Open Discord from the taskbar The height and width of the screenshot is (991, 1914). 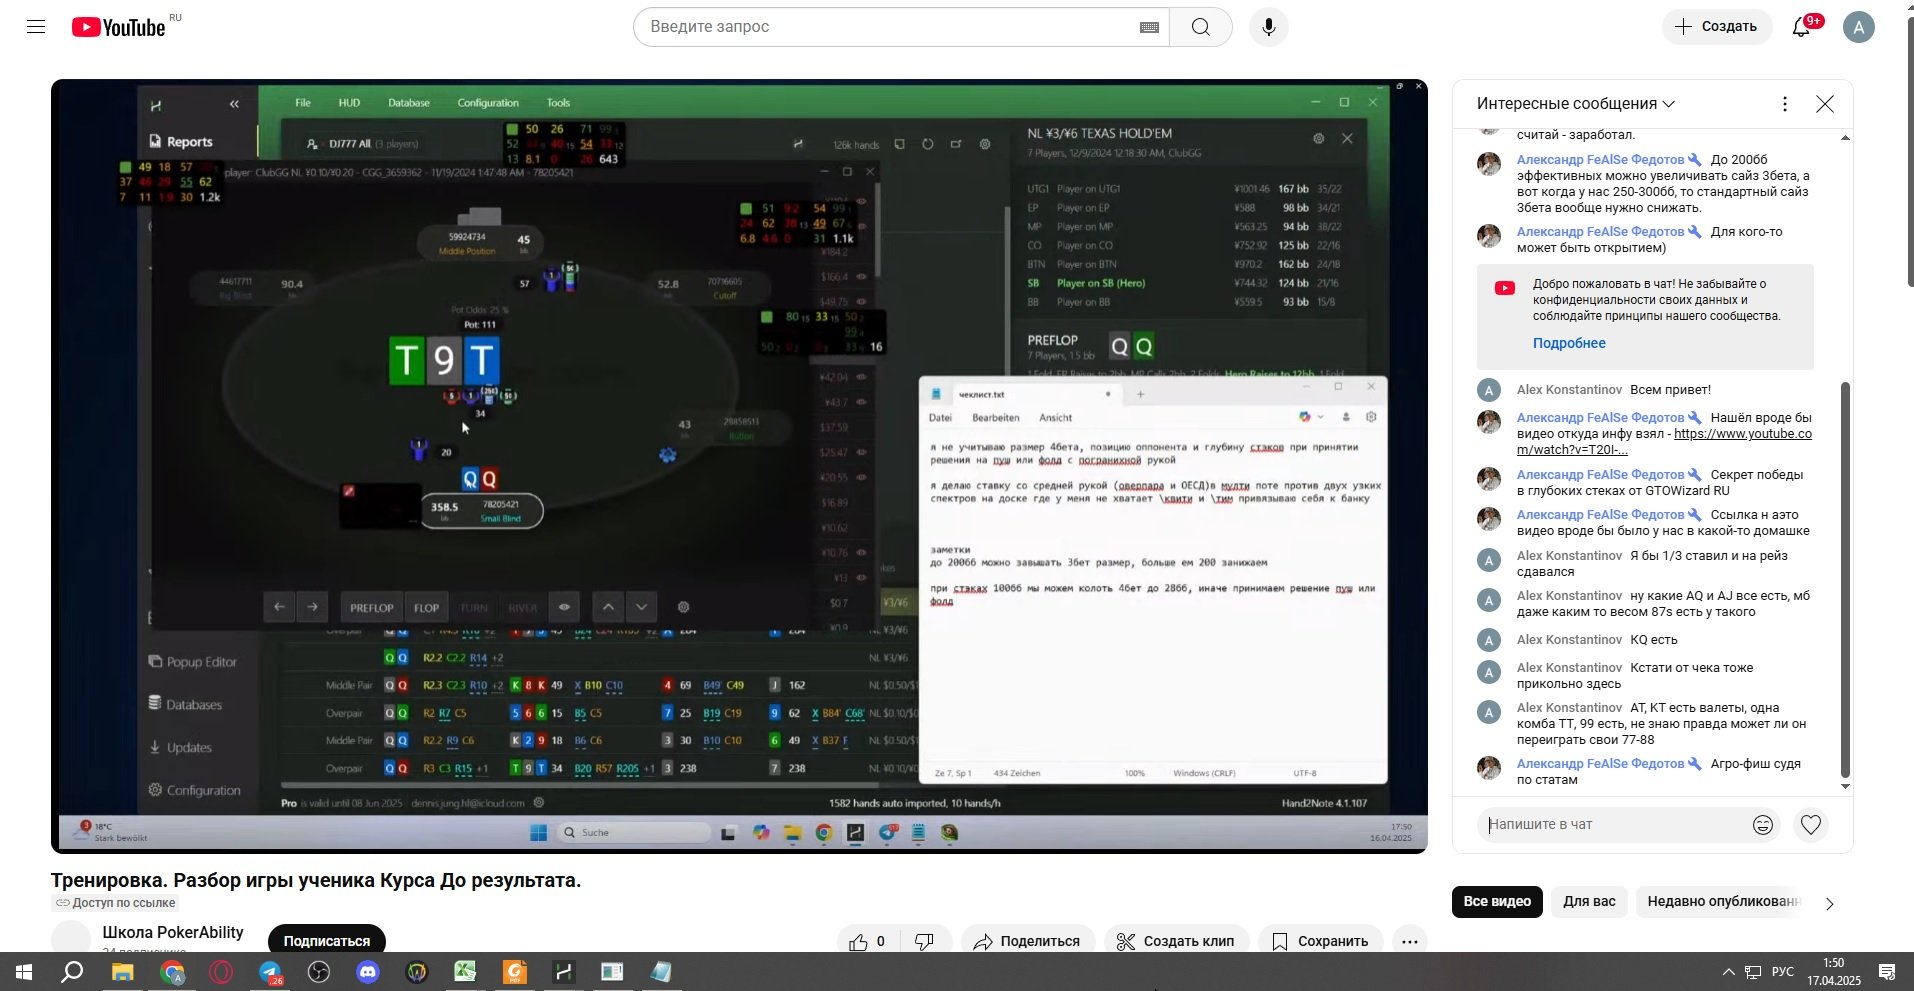click(368, 972)
